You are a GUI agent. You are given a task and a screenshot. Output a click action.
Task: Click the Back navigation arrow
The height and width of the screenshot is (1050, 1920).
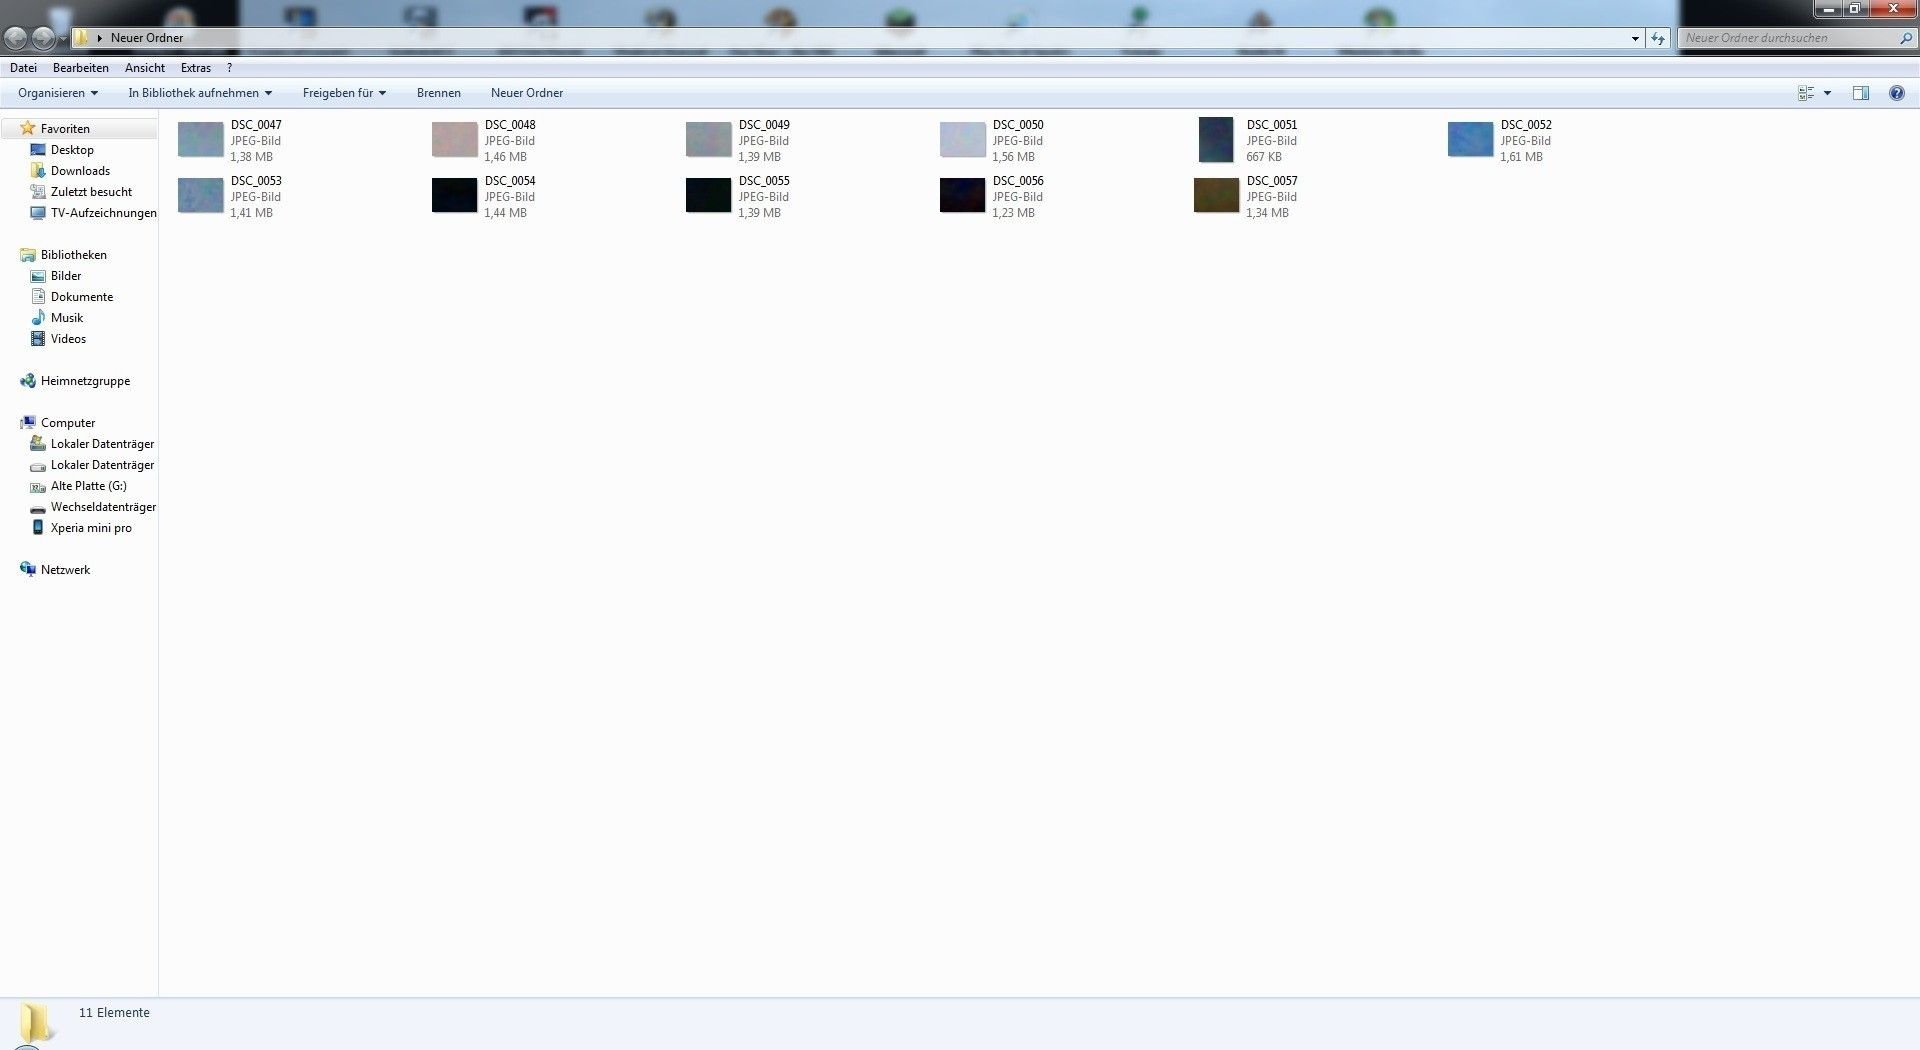pyautogui.click(x=16, y=38)
